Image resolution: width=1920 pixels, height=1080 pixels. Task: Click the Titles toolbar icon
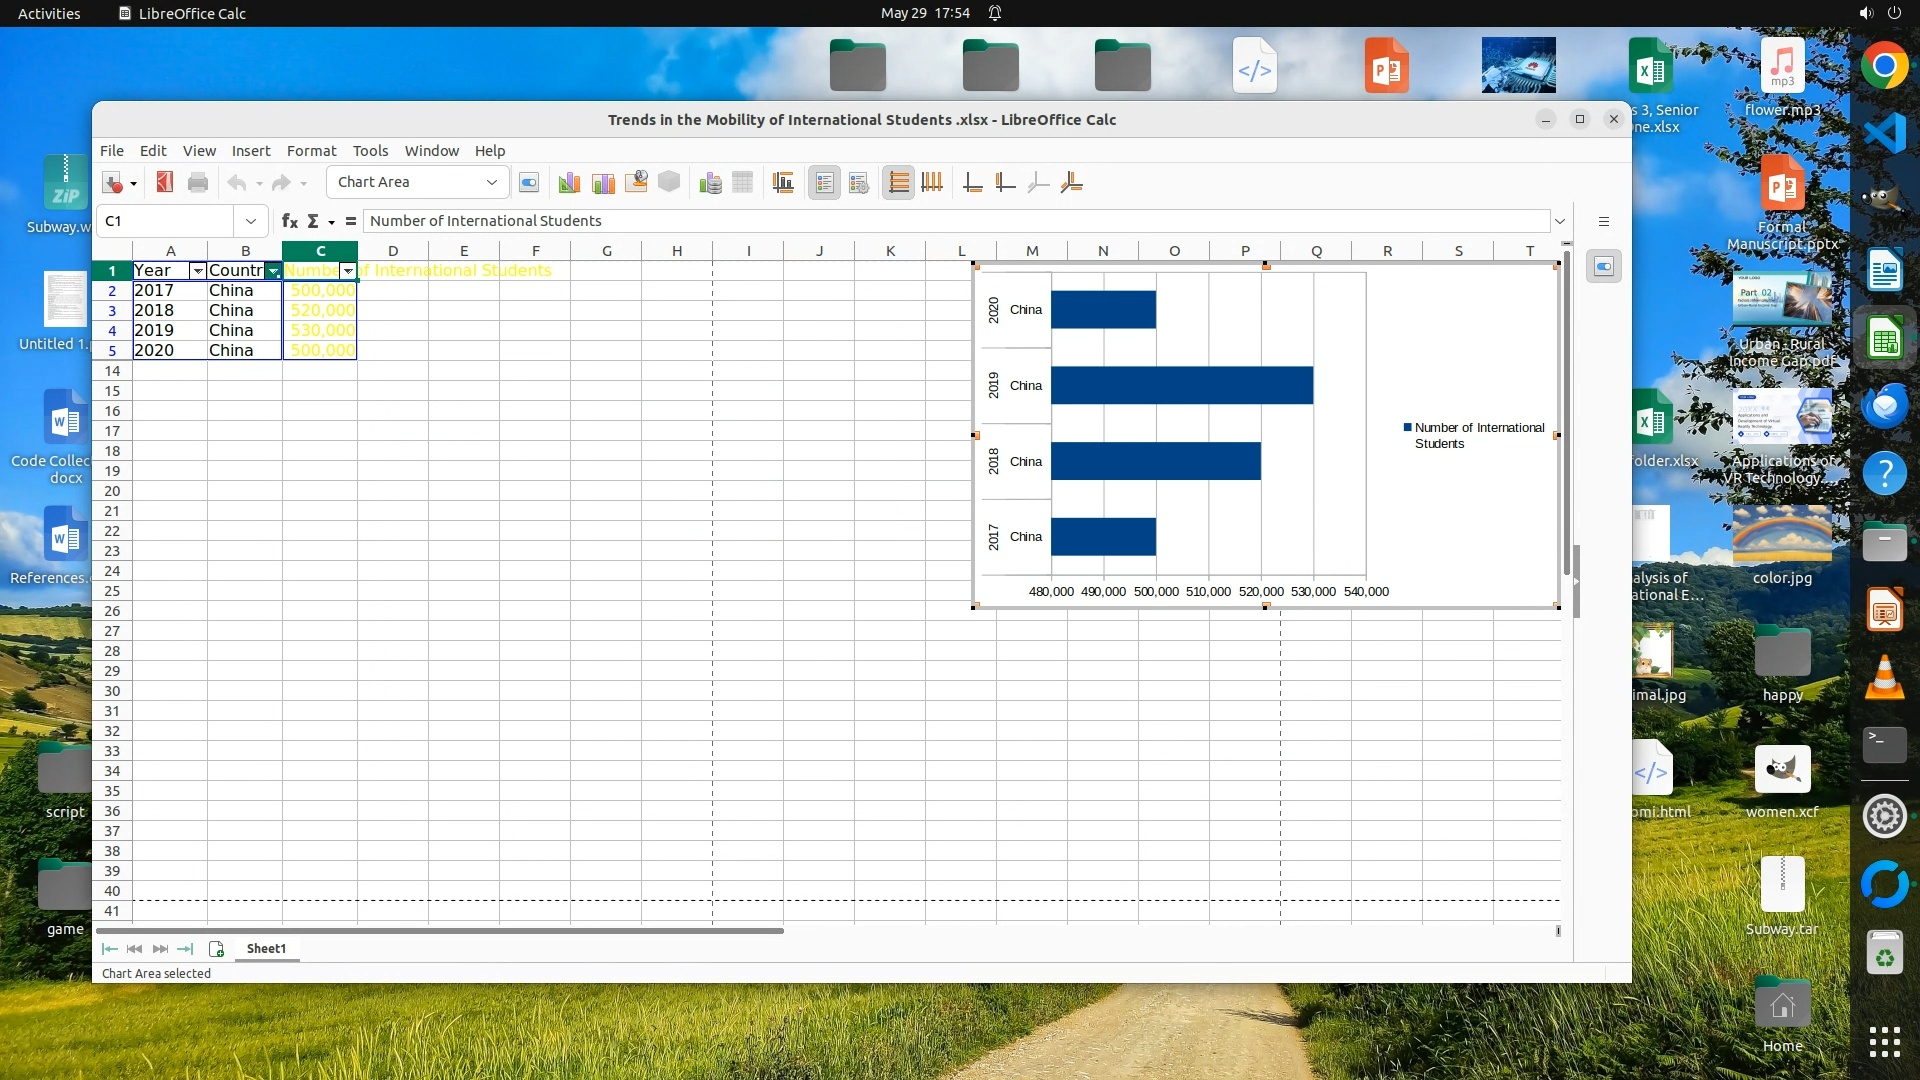(x=783, y=182)
